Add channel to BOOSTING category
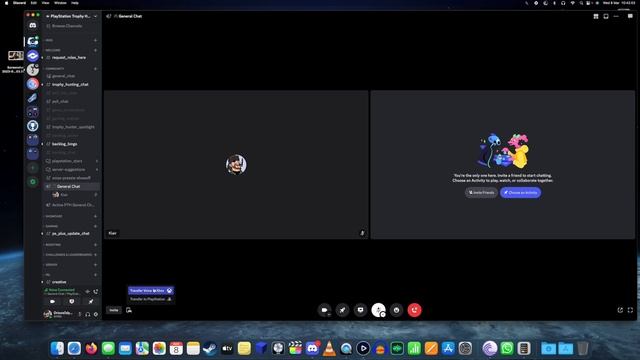 [96, 245]
